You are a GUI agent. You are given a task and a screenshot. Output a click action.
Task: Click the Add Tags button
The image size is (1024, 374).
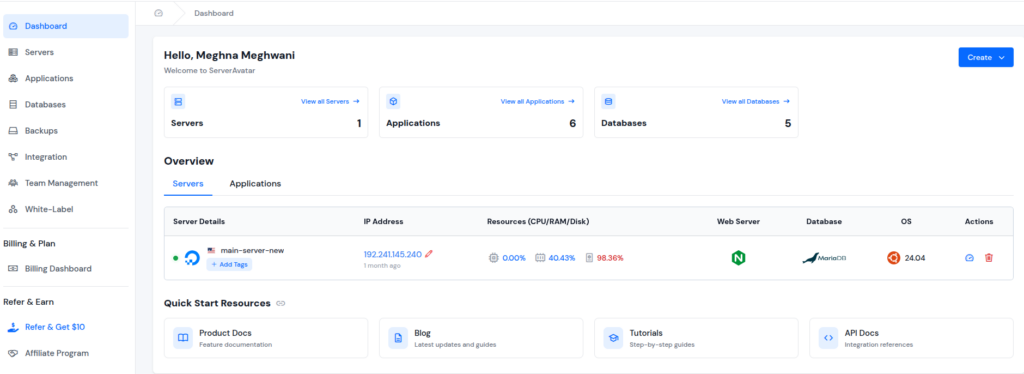(229, 264)
